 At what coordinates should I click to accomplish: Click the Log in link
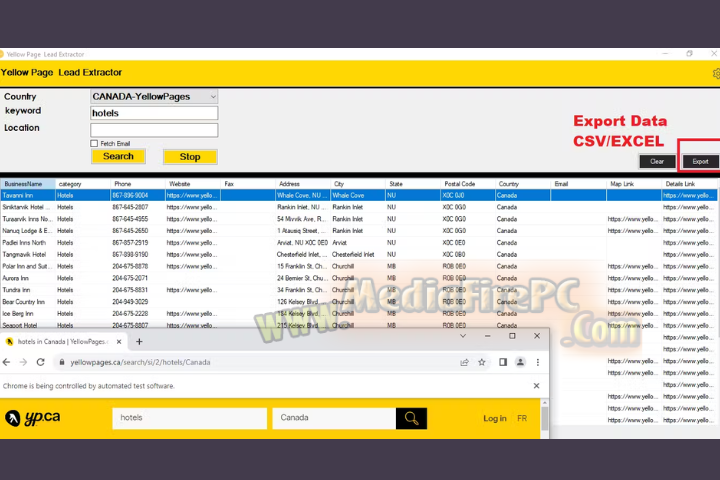click(x=495, y=418)
